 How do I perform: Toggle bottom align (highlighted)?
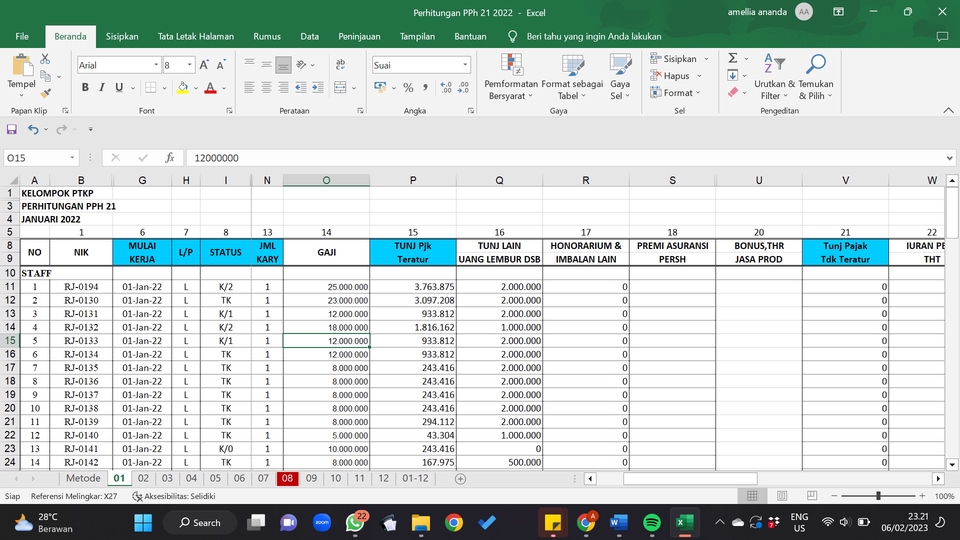pyautogui.click(x=283, y=65)
